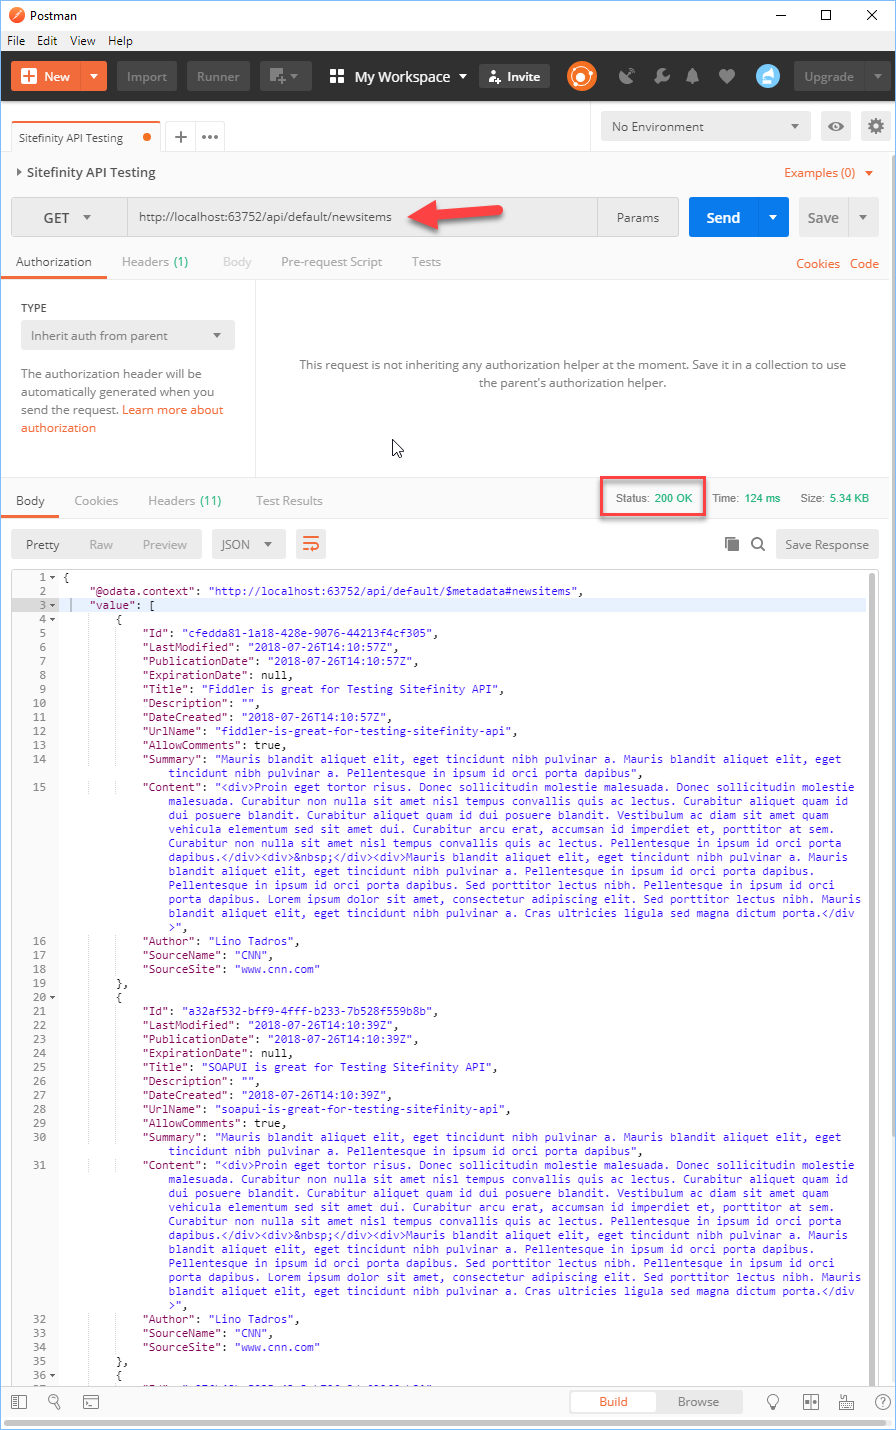The height and width of the screenshot is (1430, 896).
Task: Open the notifications bell icon
Action: pos(692,76)
